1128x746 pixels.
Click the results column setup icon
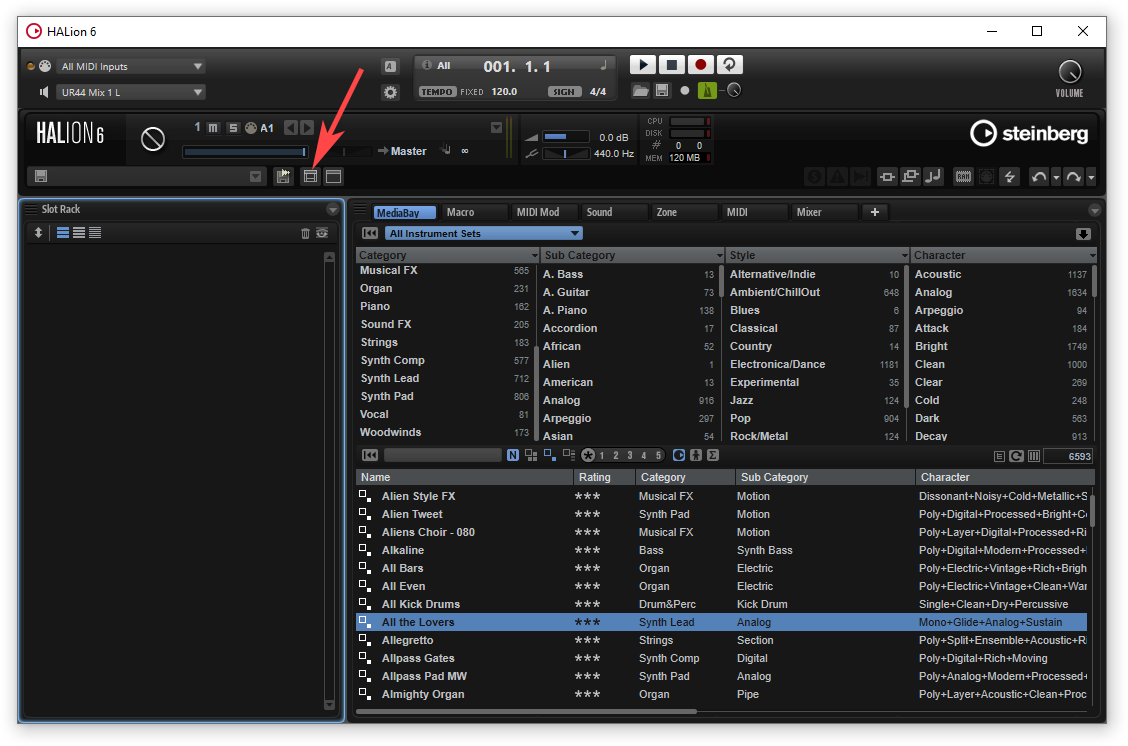[1034, 456]
